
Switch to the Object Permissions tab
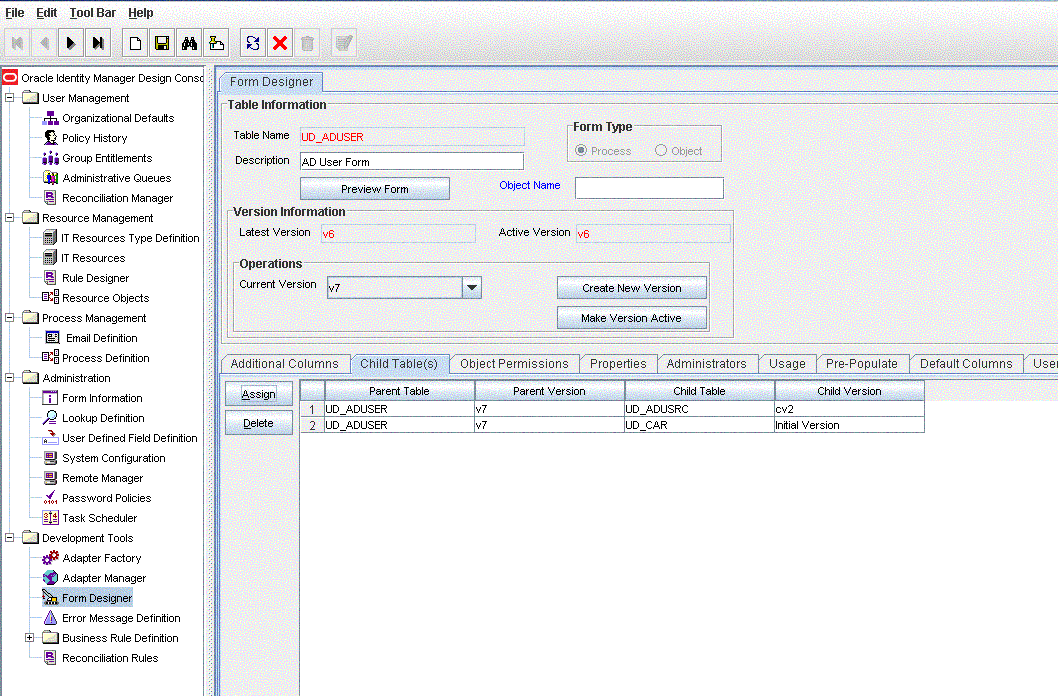(514, 364)
